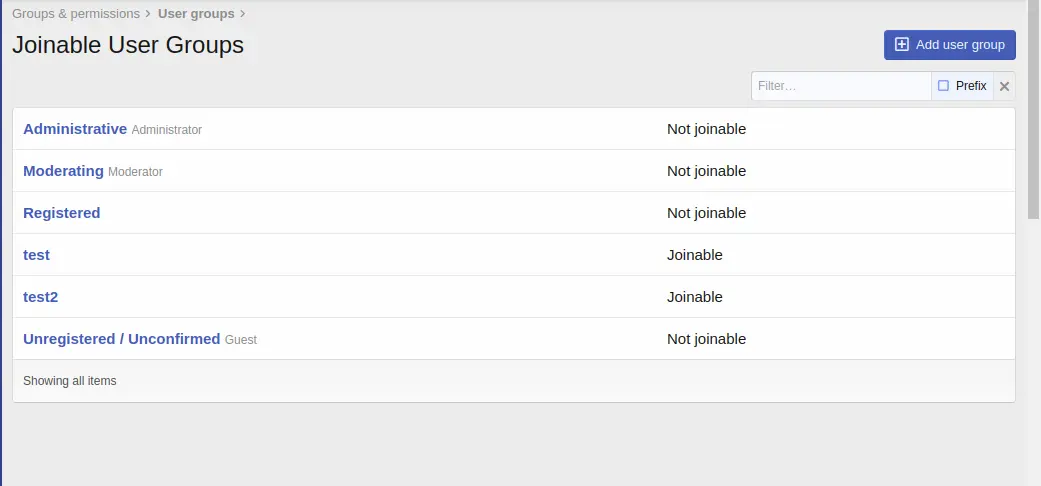The height and width of the screenshot is (486, 1041).
Task: Click the Showing all items footer
Action: 514,381
